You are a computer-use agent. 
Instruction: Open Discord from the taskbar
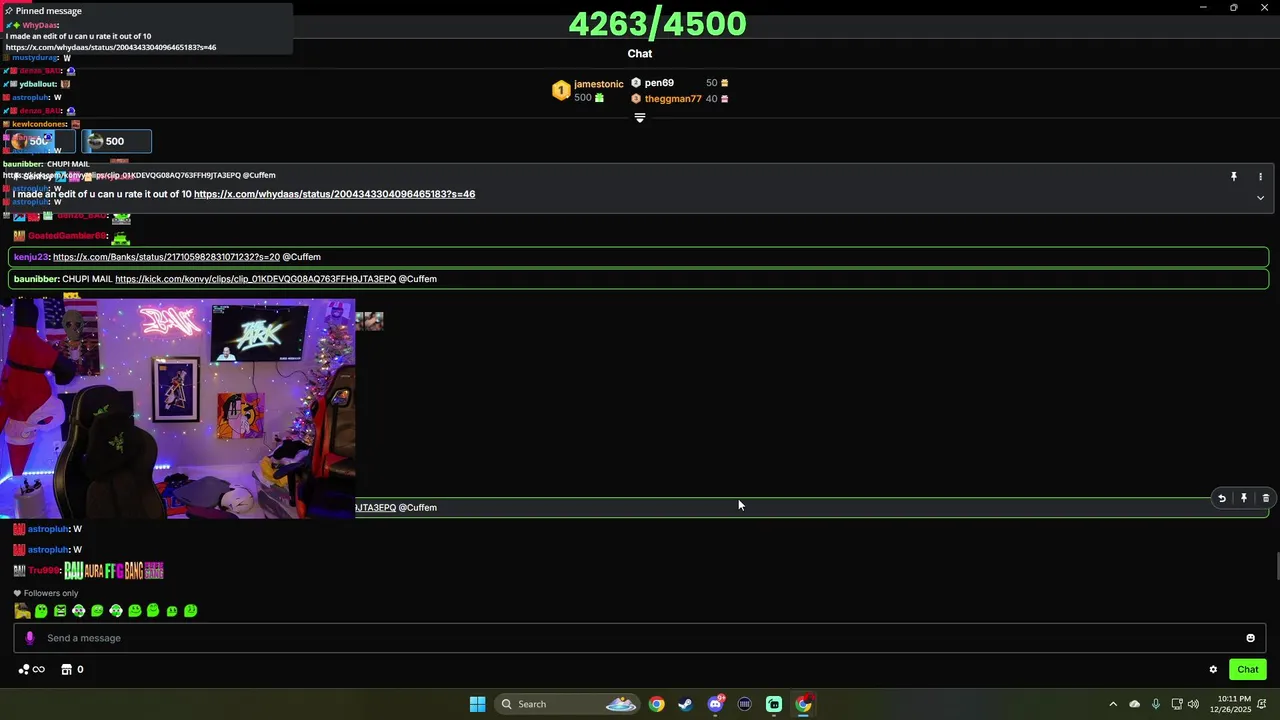point(715,704)
